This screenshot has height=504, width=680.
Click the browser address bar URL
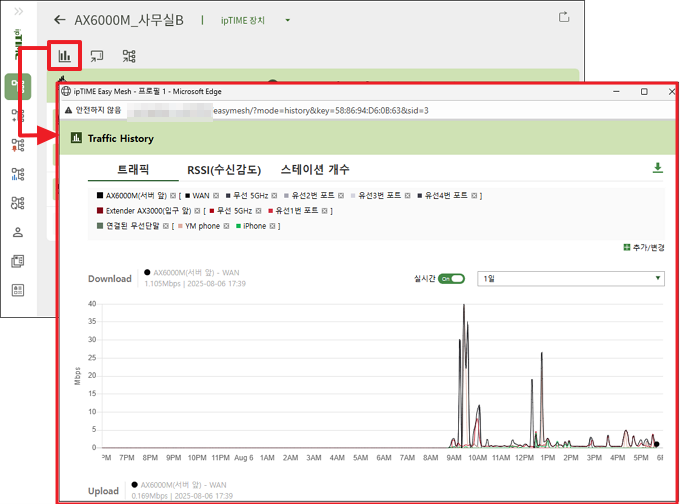pos(320,111)
